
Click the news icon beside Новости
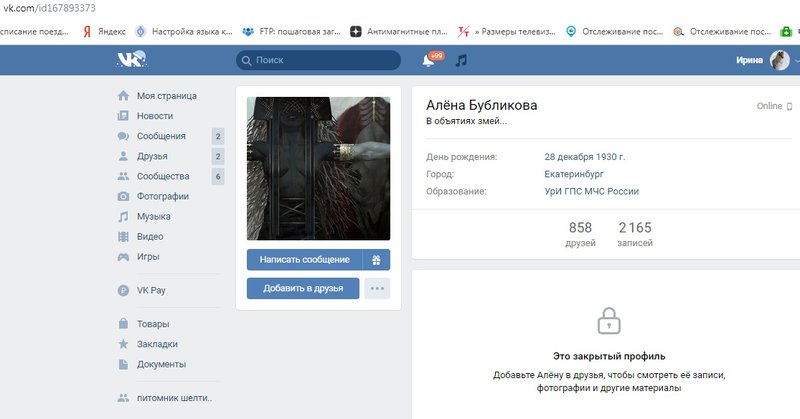[123, 116]
